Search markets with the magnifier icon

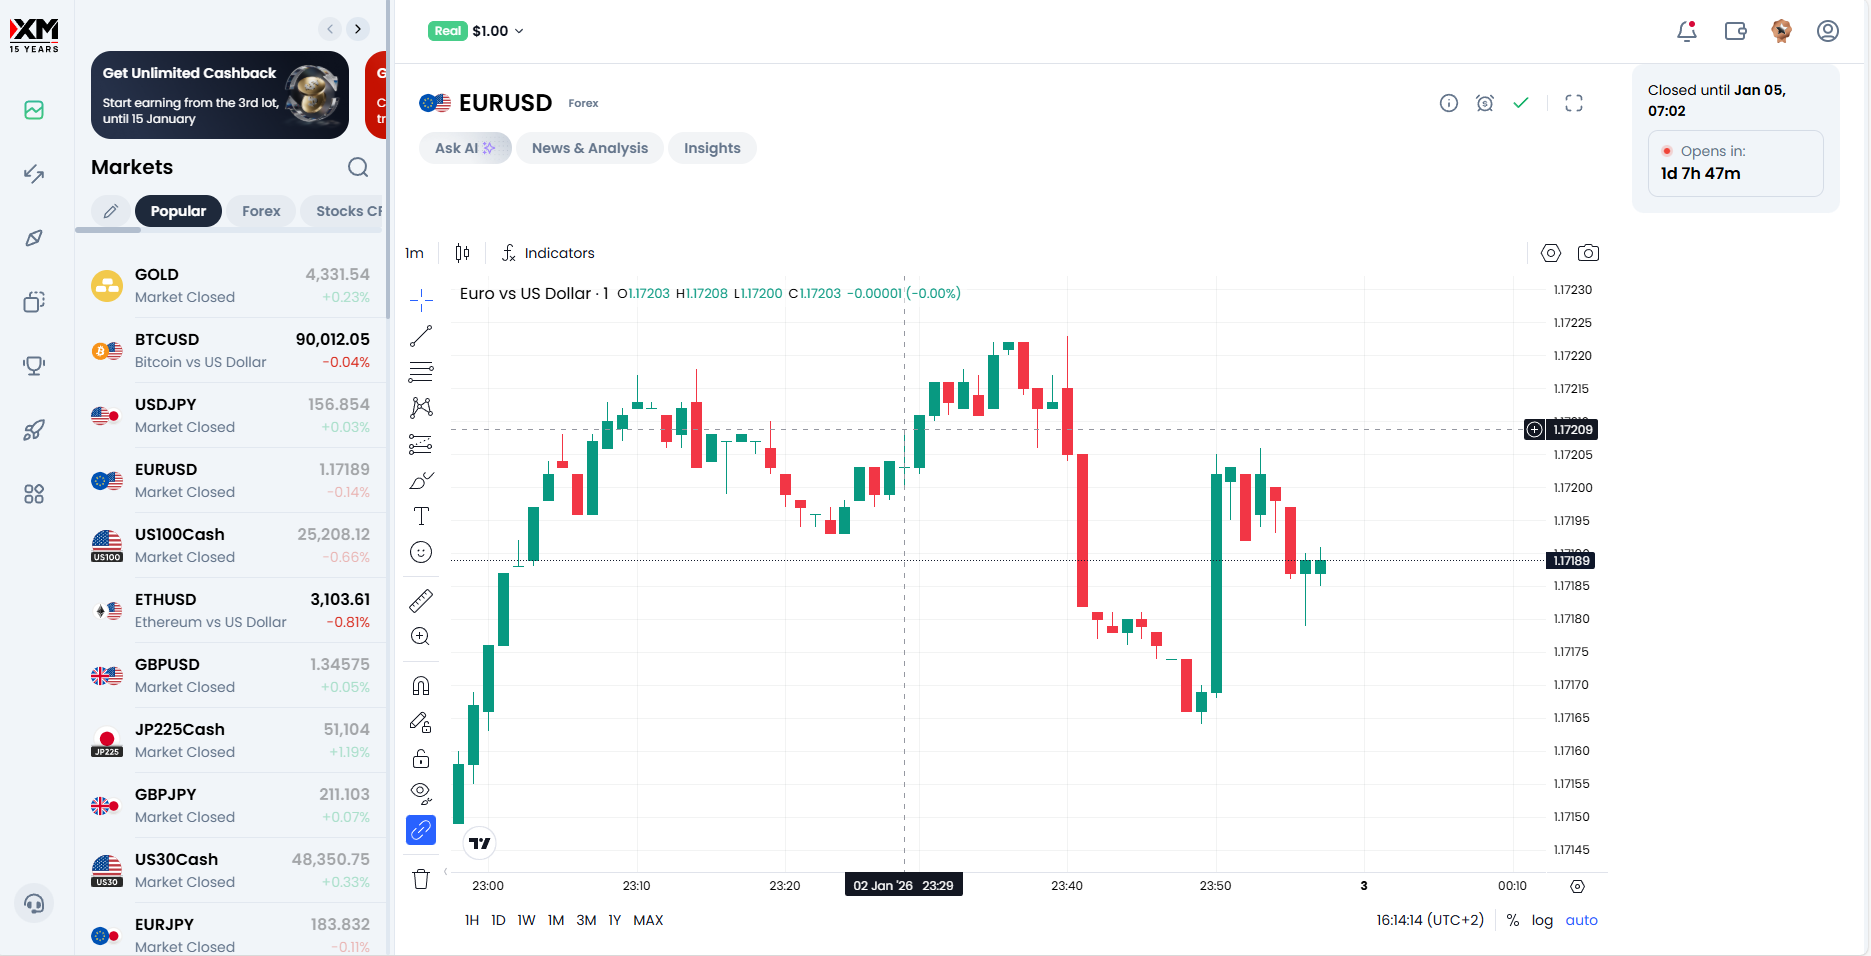[x=358, y=167]
